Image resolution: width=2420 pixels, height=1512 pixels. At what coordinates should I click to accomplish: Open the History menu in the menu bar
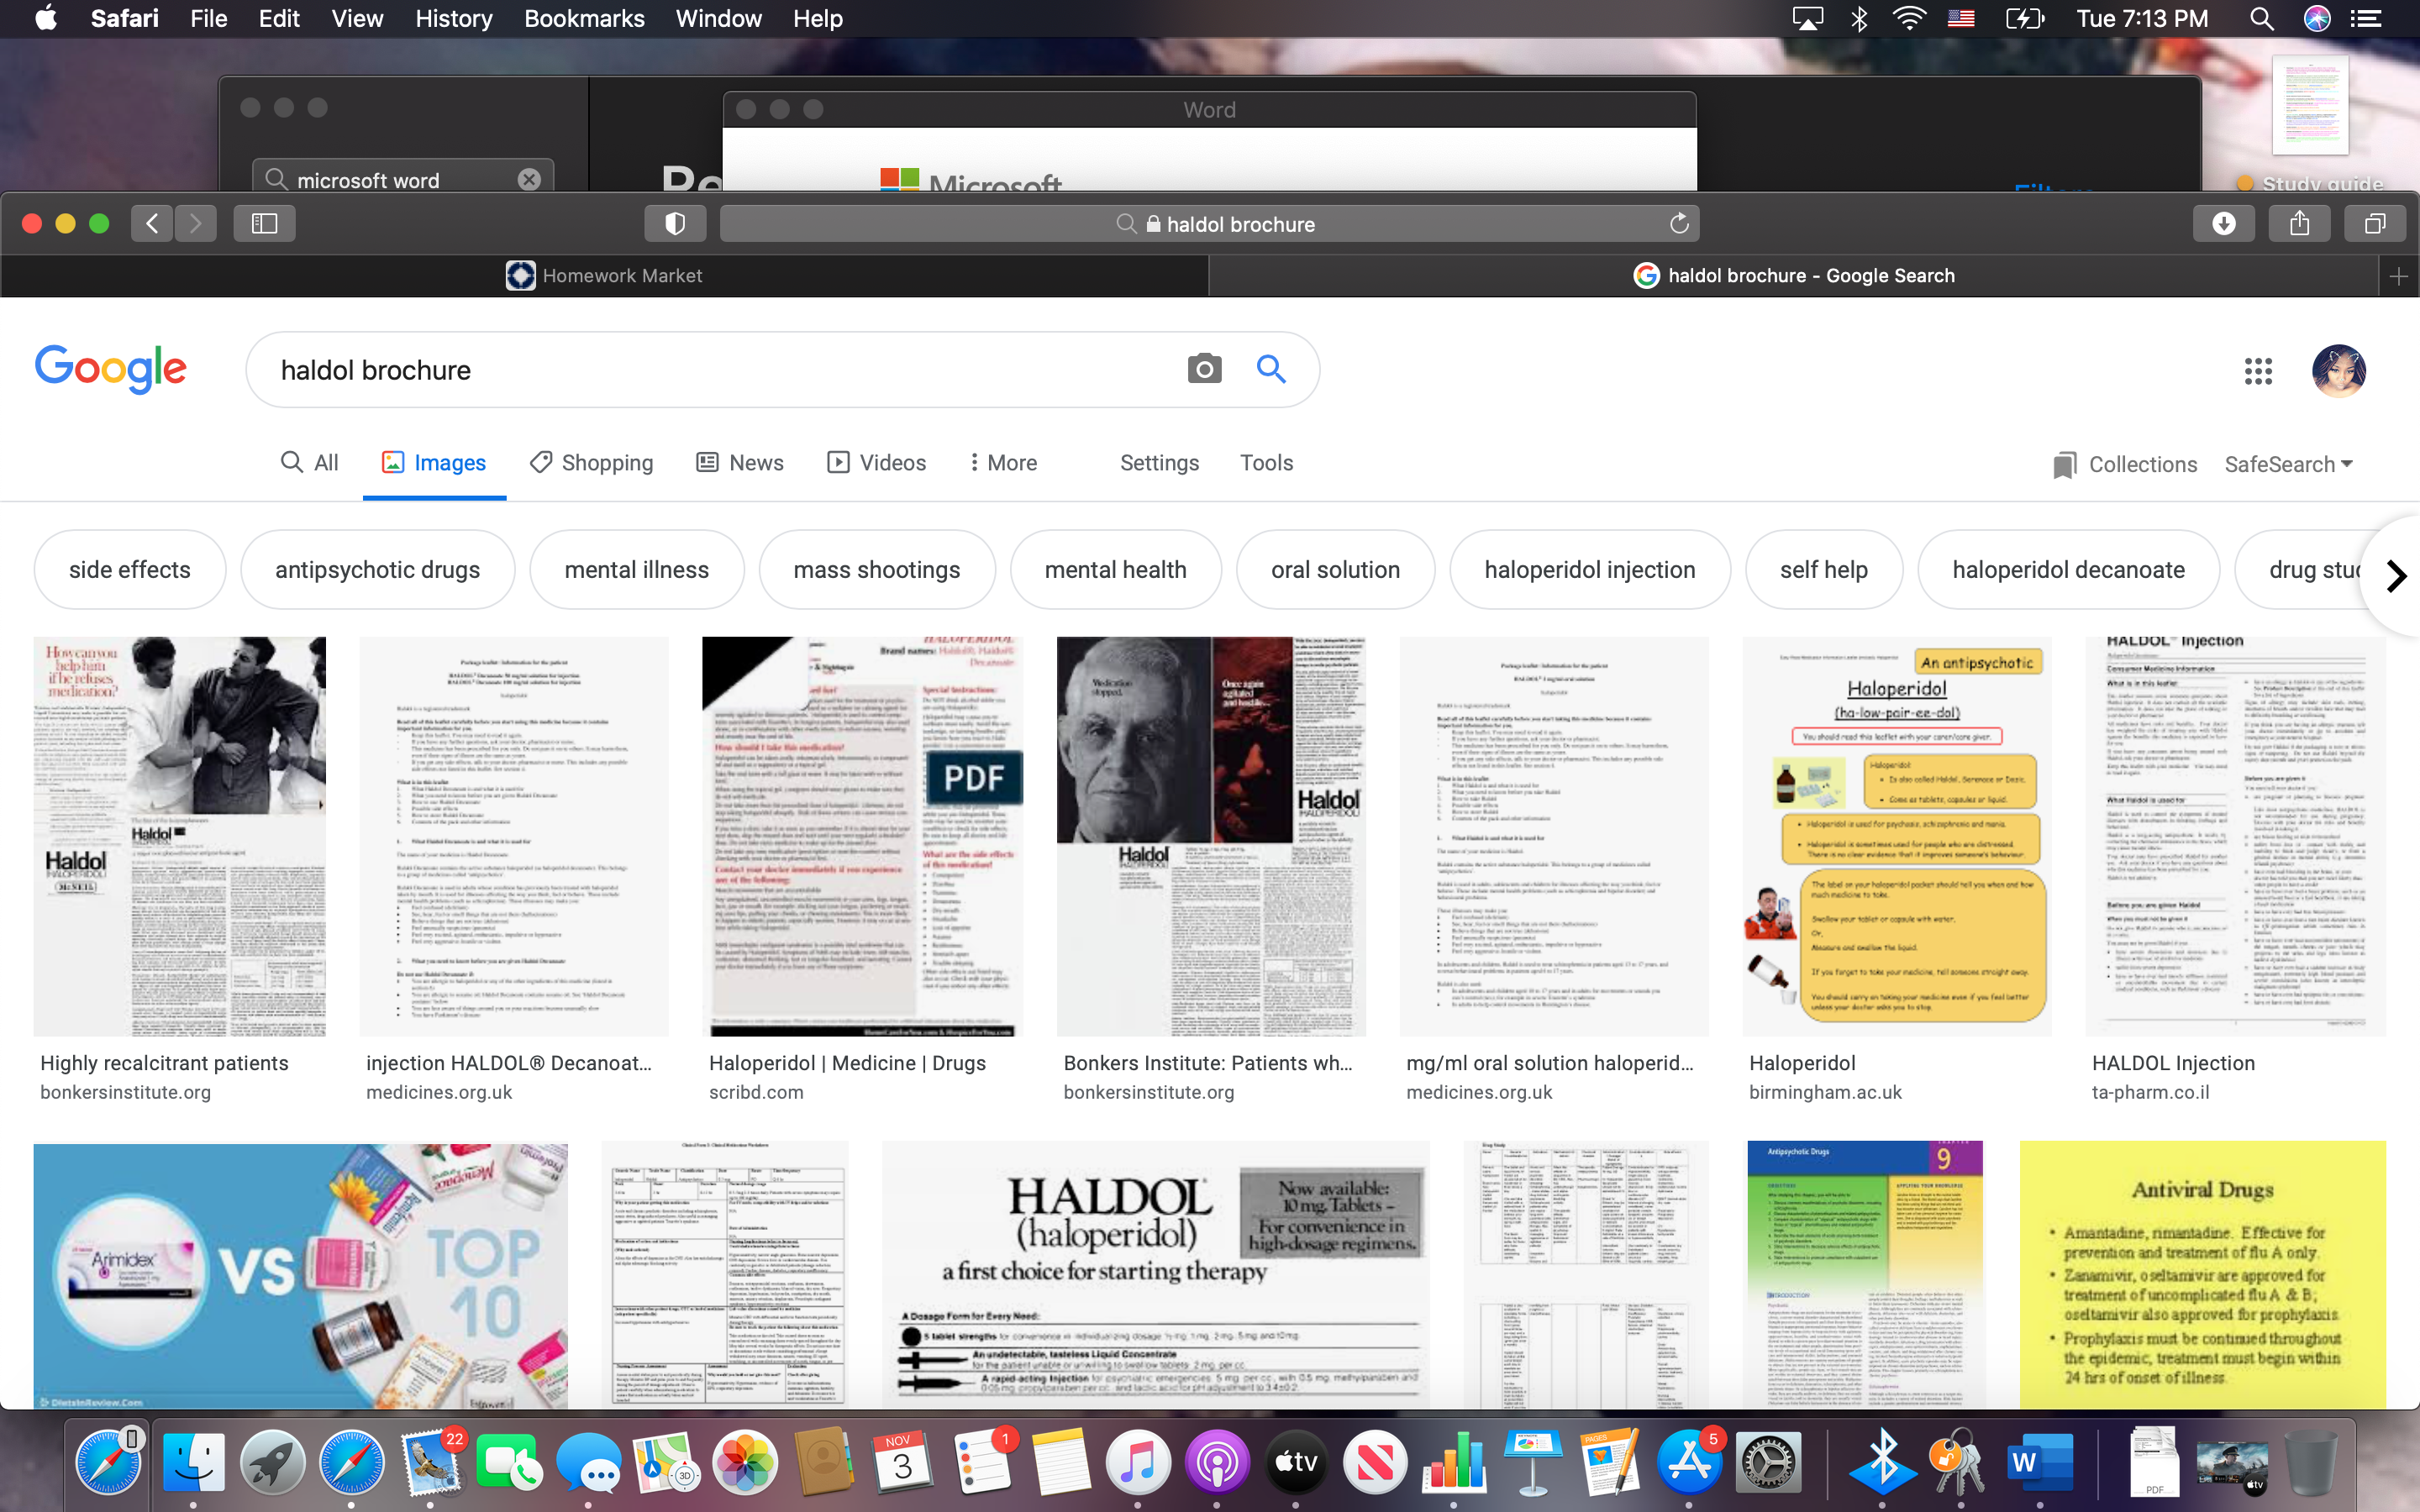(x=454, y=18)
